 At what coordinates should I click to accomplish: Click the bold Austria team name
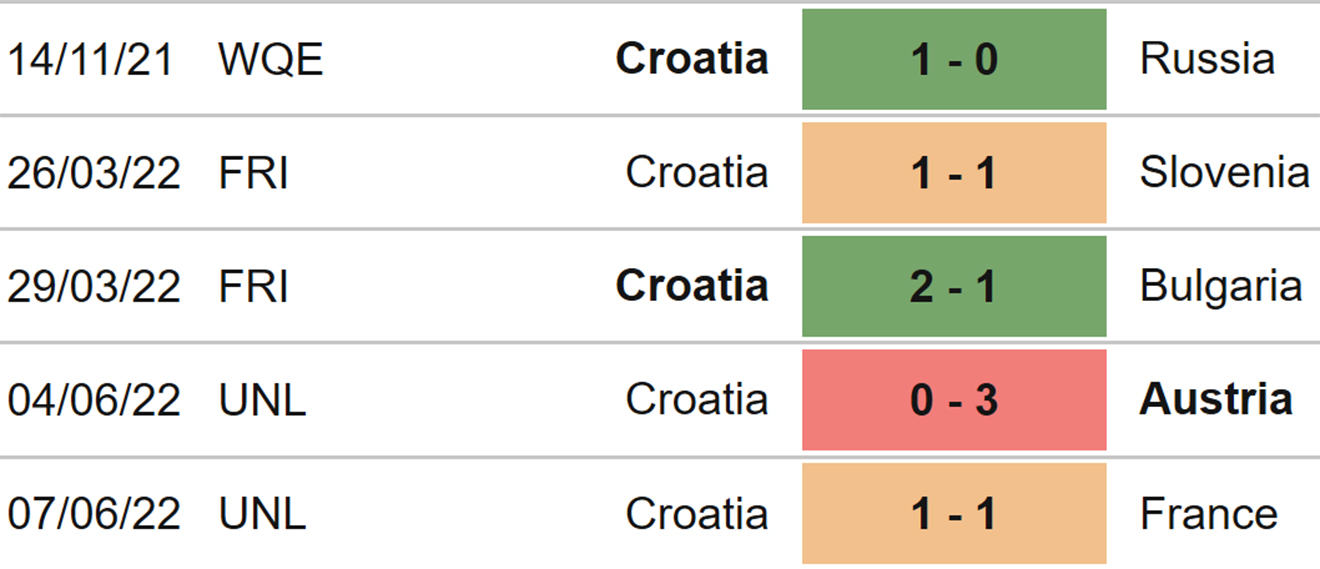point(1216,400)
